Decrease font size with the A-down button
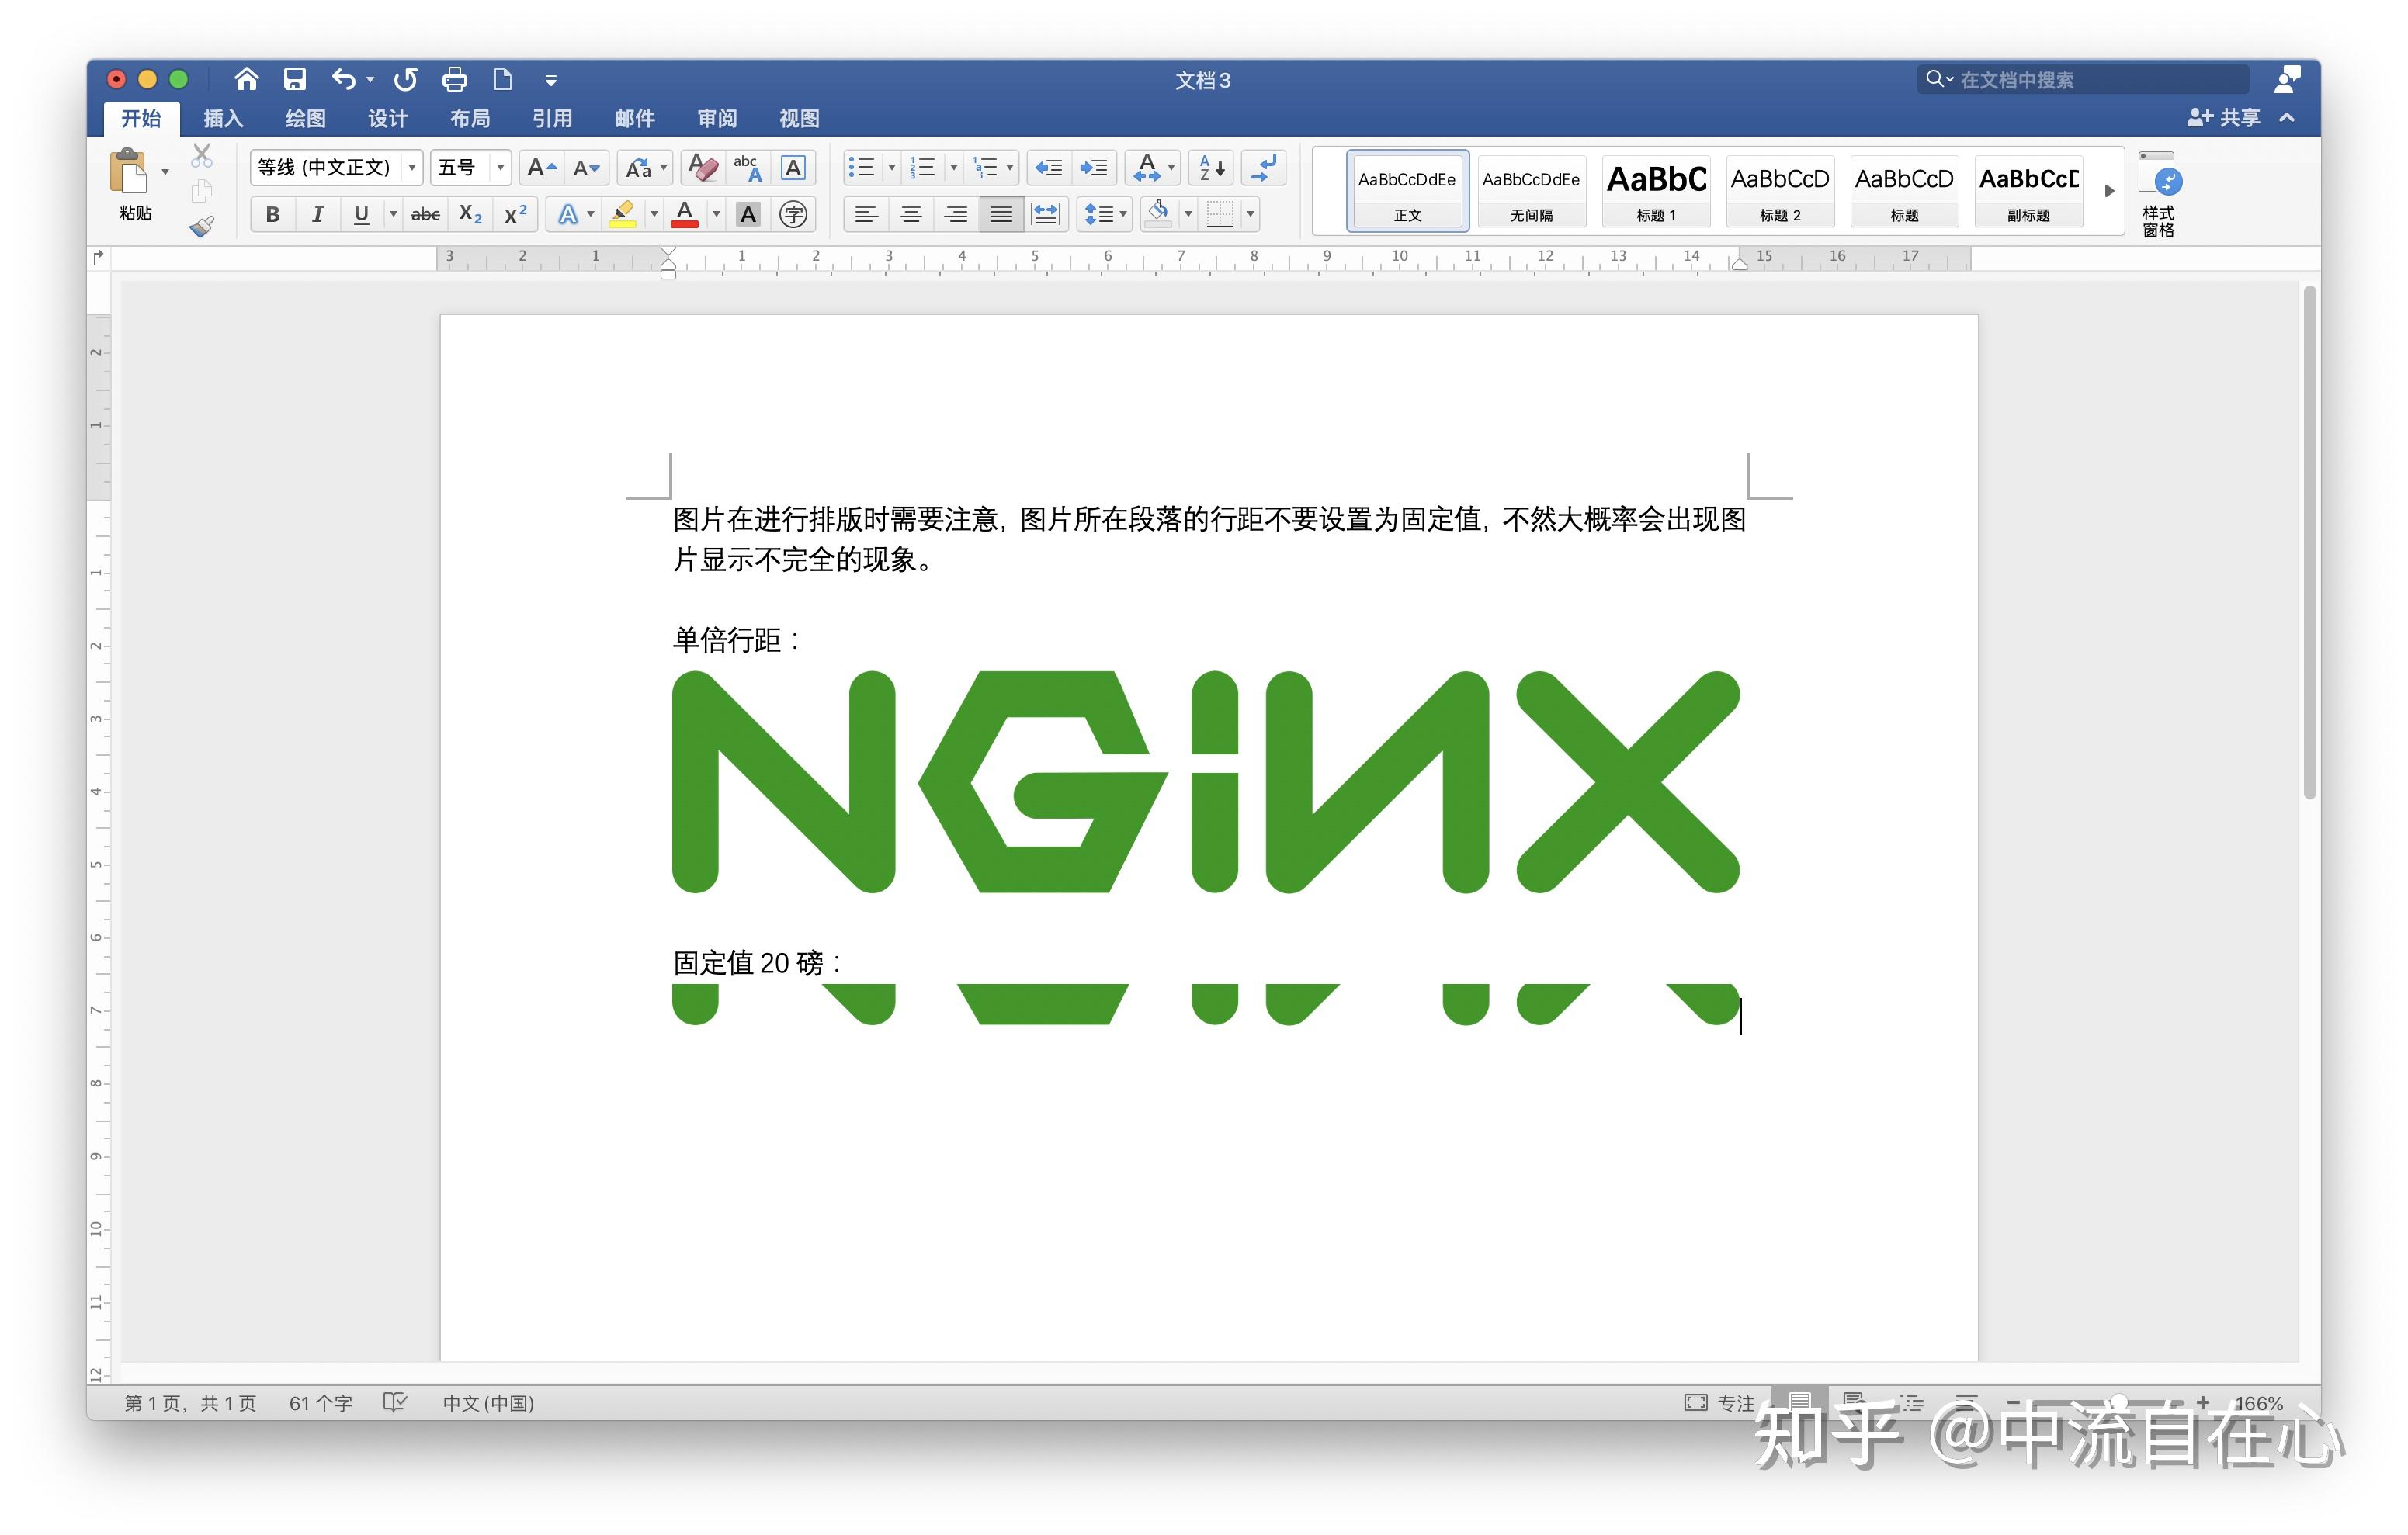2408x1535 pixels. pos(587,167)
